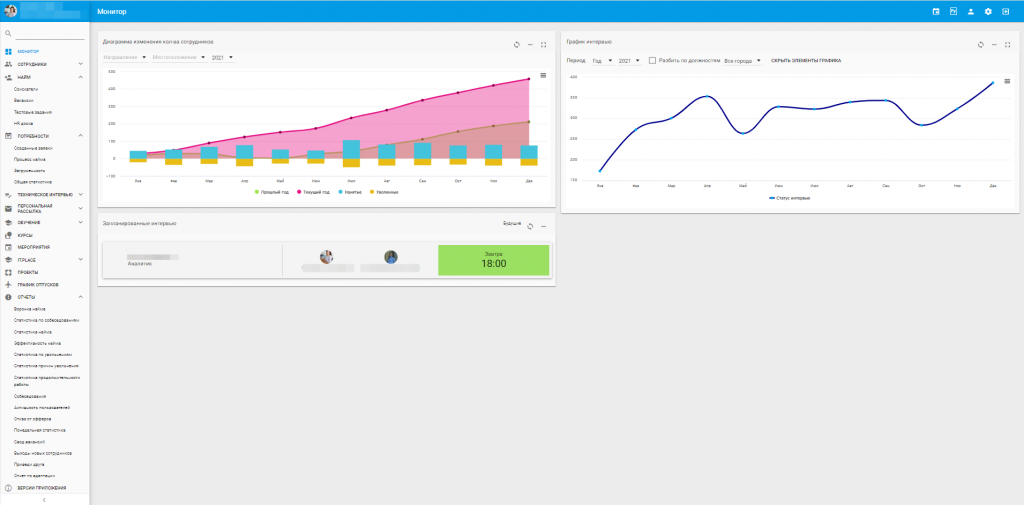1024x505 pixels.
Task: Click the ОБУЧЕНИЕ graduation cap icon
Action: (x=8, y=222)
